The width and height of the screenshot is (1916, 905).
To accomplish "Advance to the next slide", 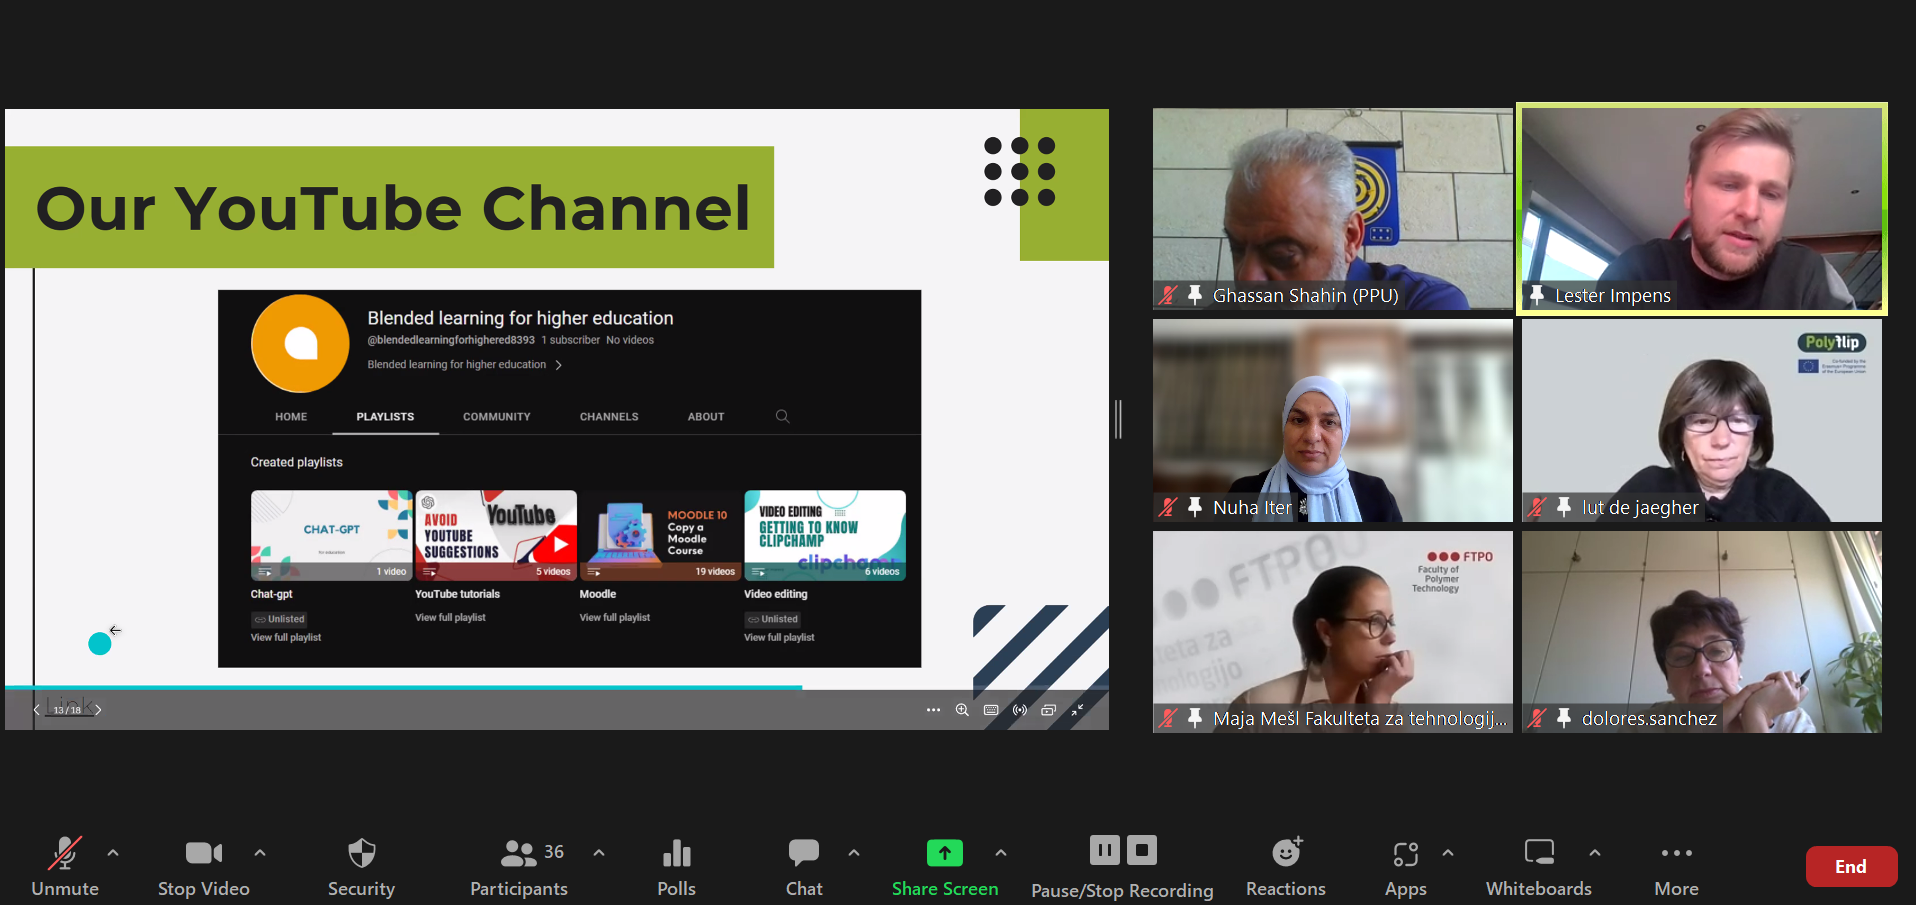I will point(98,710).
